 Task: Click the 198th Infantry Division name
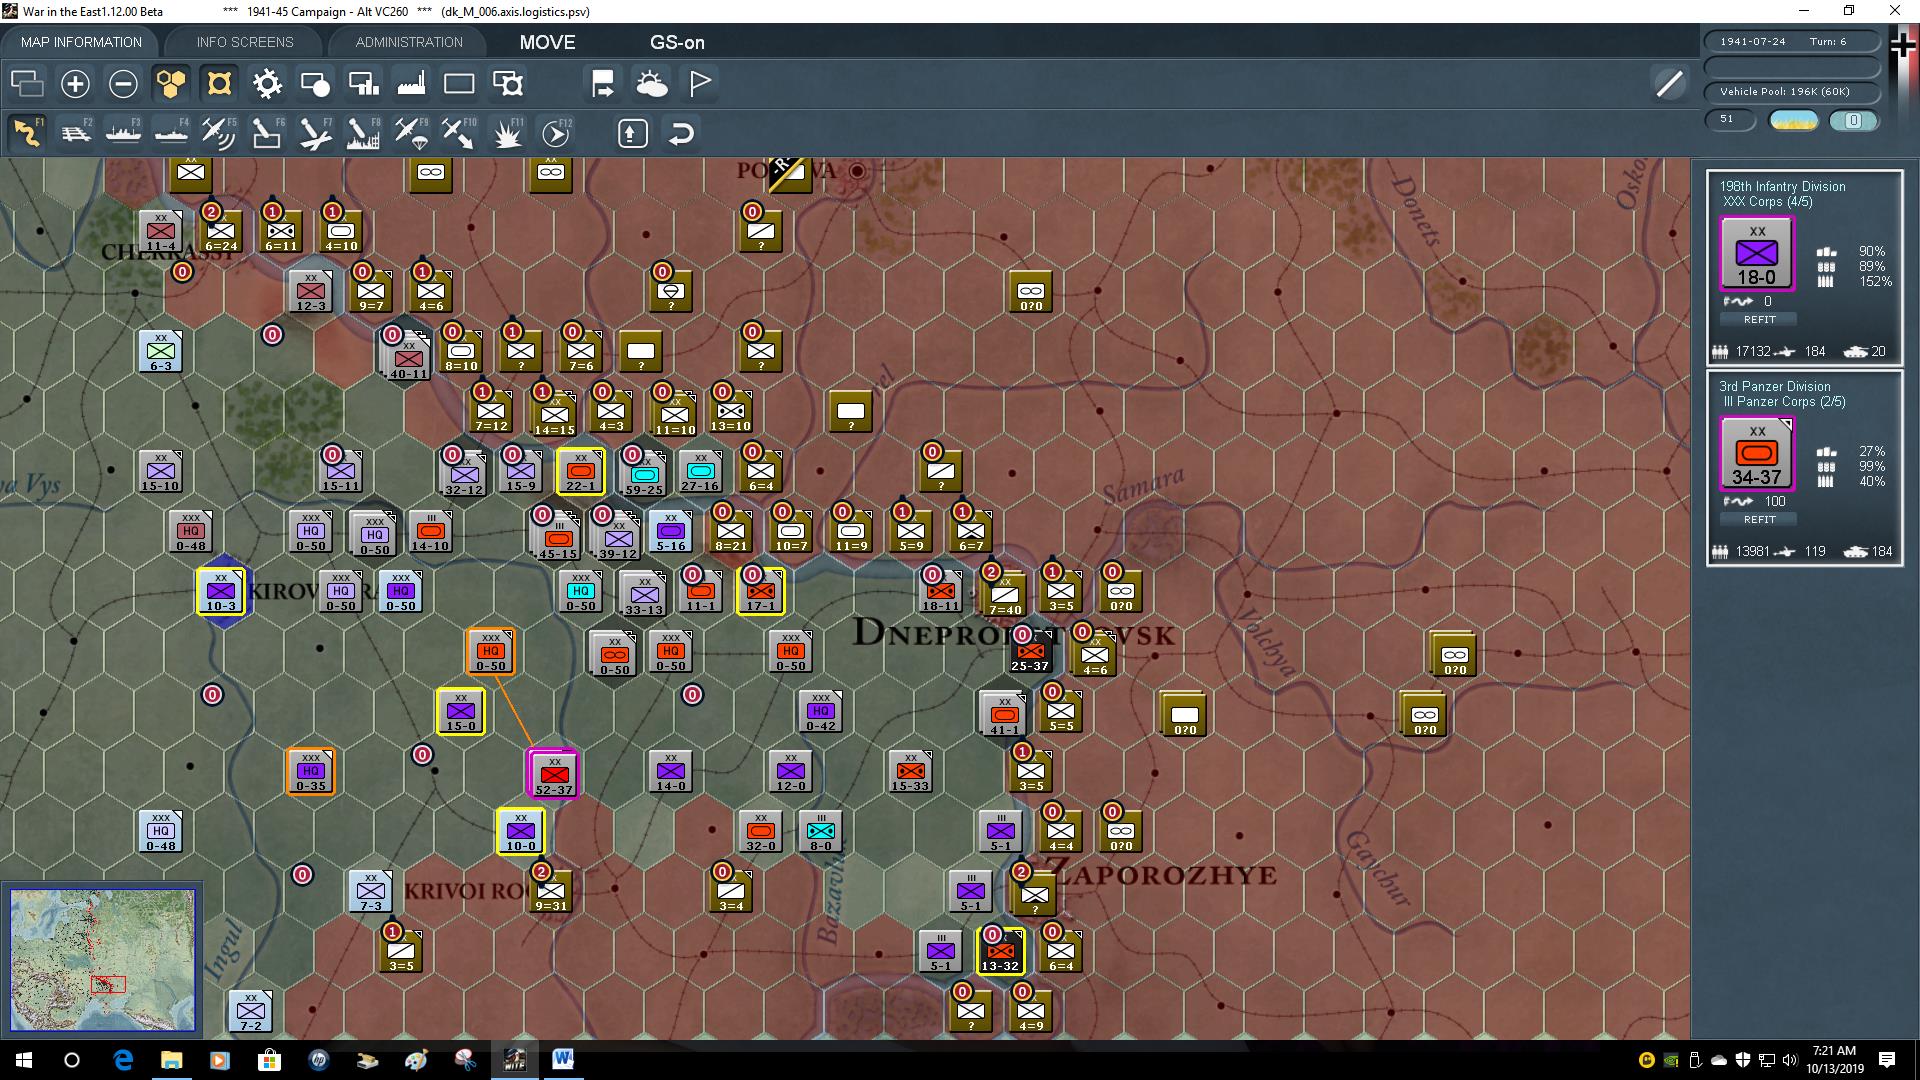pos(1783,186)
